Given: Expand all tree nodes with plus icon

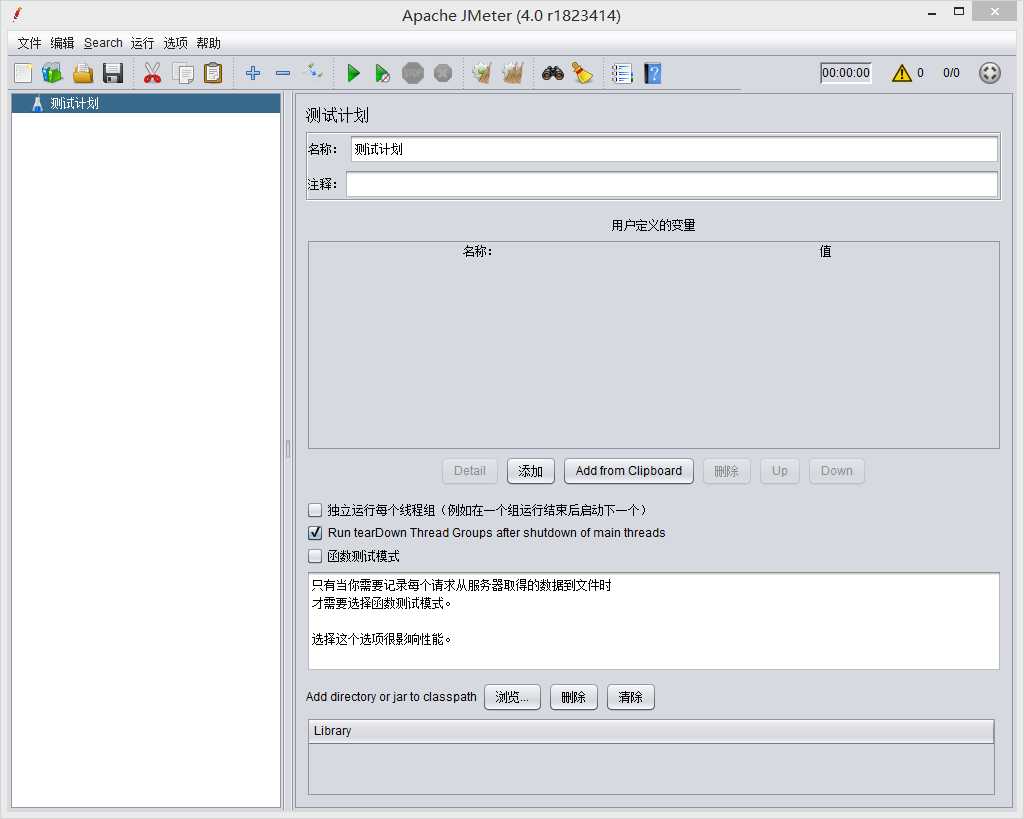Looking at the screenshot, I should (253, 73).
